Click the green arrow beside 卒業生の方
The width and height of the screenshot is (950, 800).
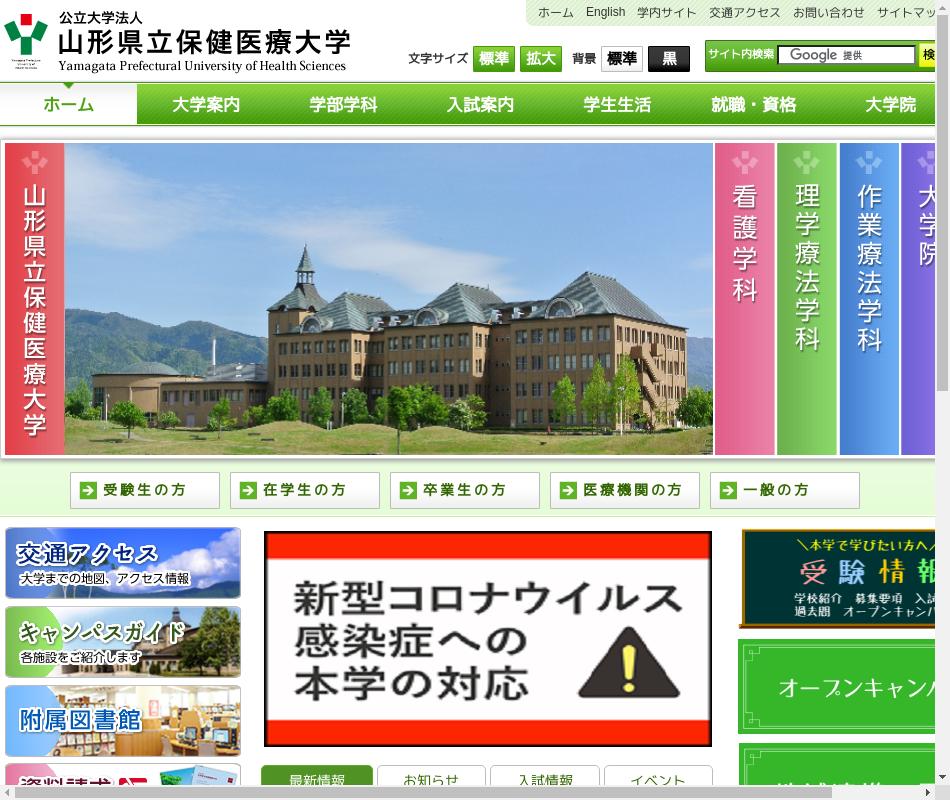tap(408, 490)
